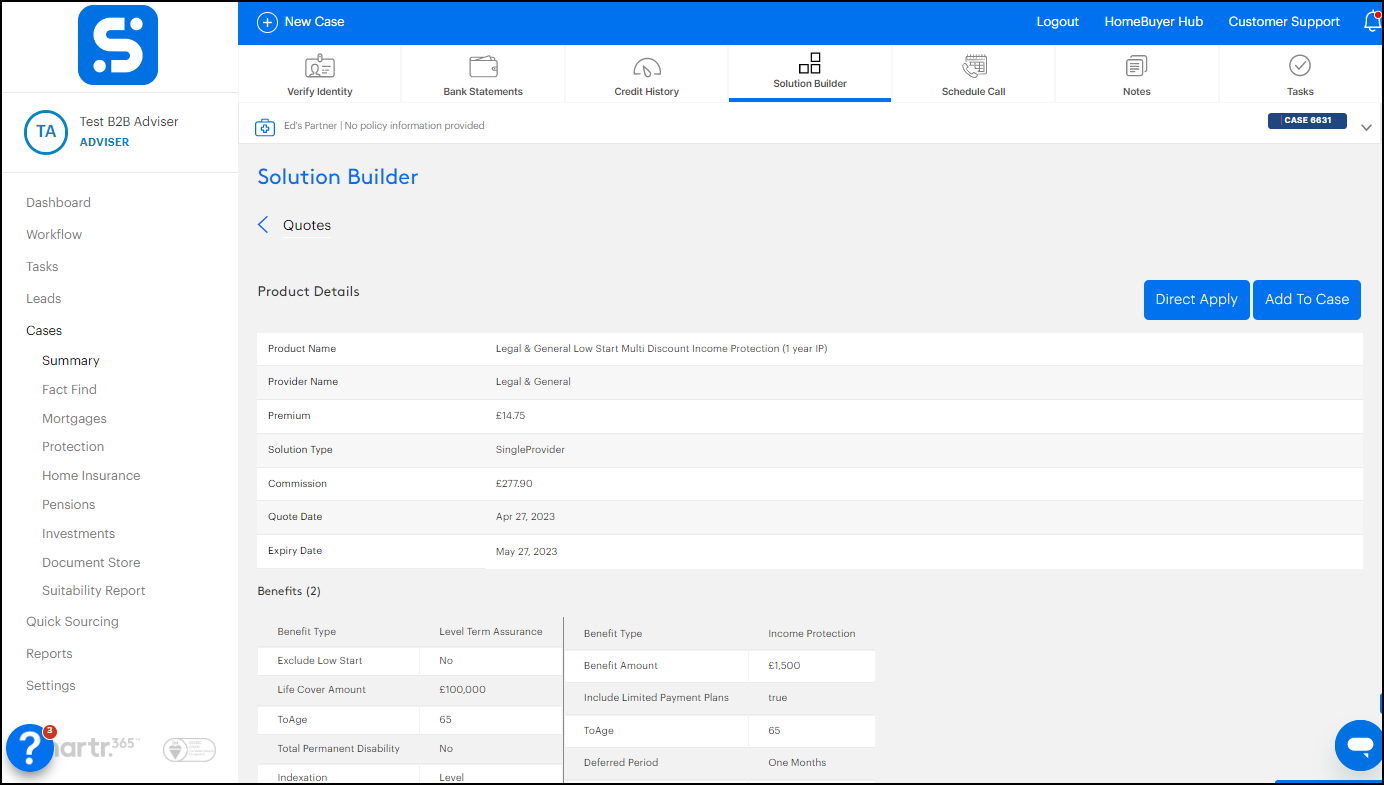Open the help question mark bubble
The height and width of the screenshot is (785, 1384).
tap(30, 748)
